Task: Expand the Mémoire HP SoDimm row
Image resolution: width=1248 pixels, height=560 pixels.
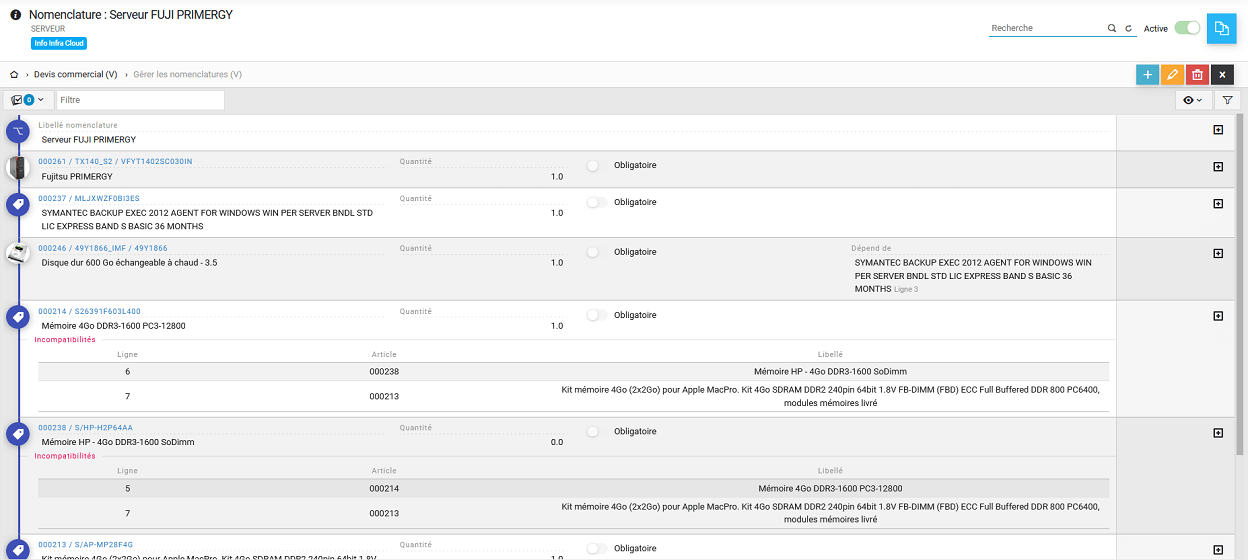Action: [1218, 433]
